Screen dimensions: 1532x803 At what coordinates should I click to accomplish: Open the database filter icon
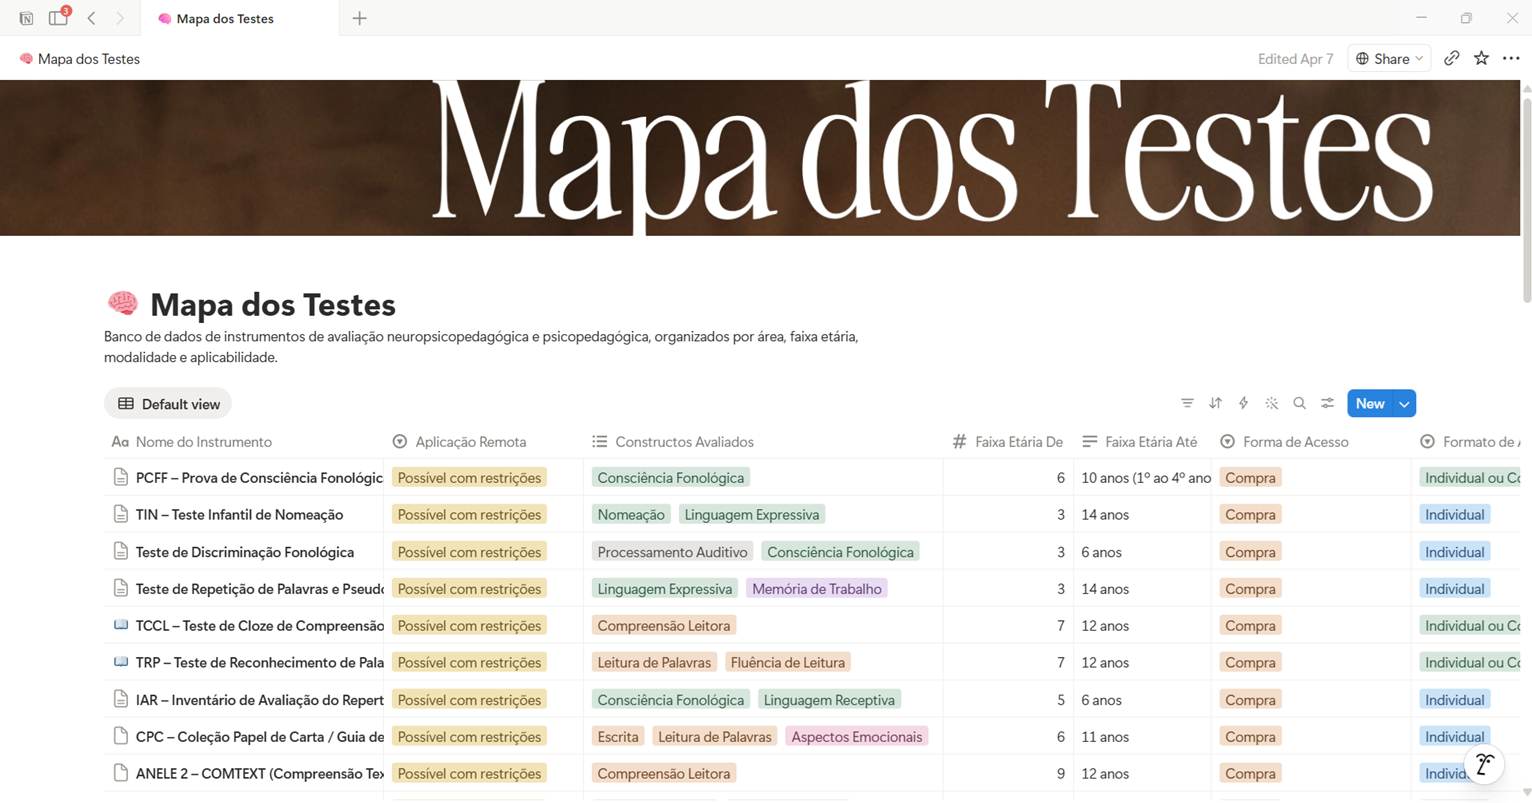tap(1187, 403)
